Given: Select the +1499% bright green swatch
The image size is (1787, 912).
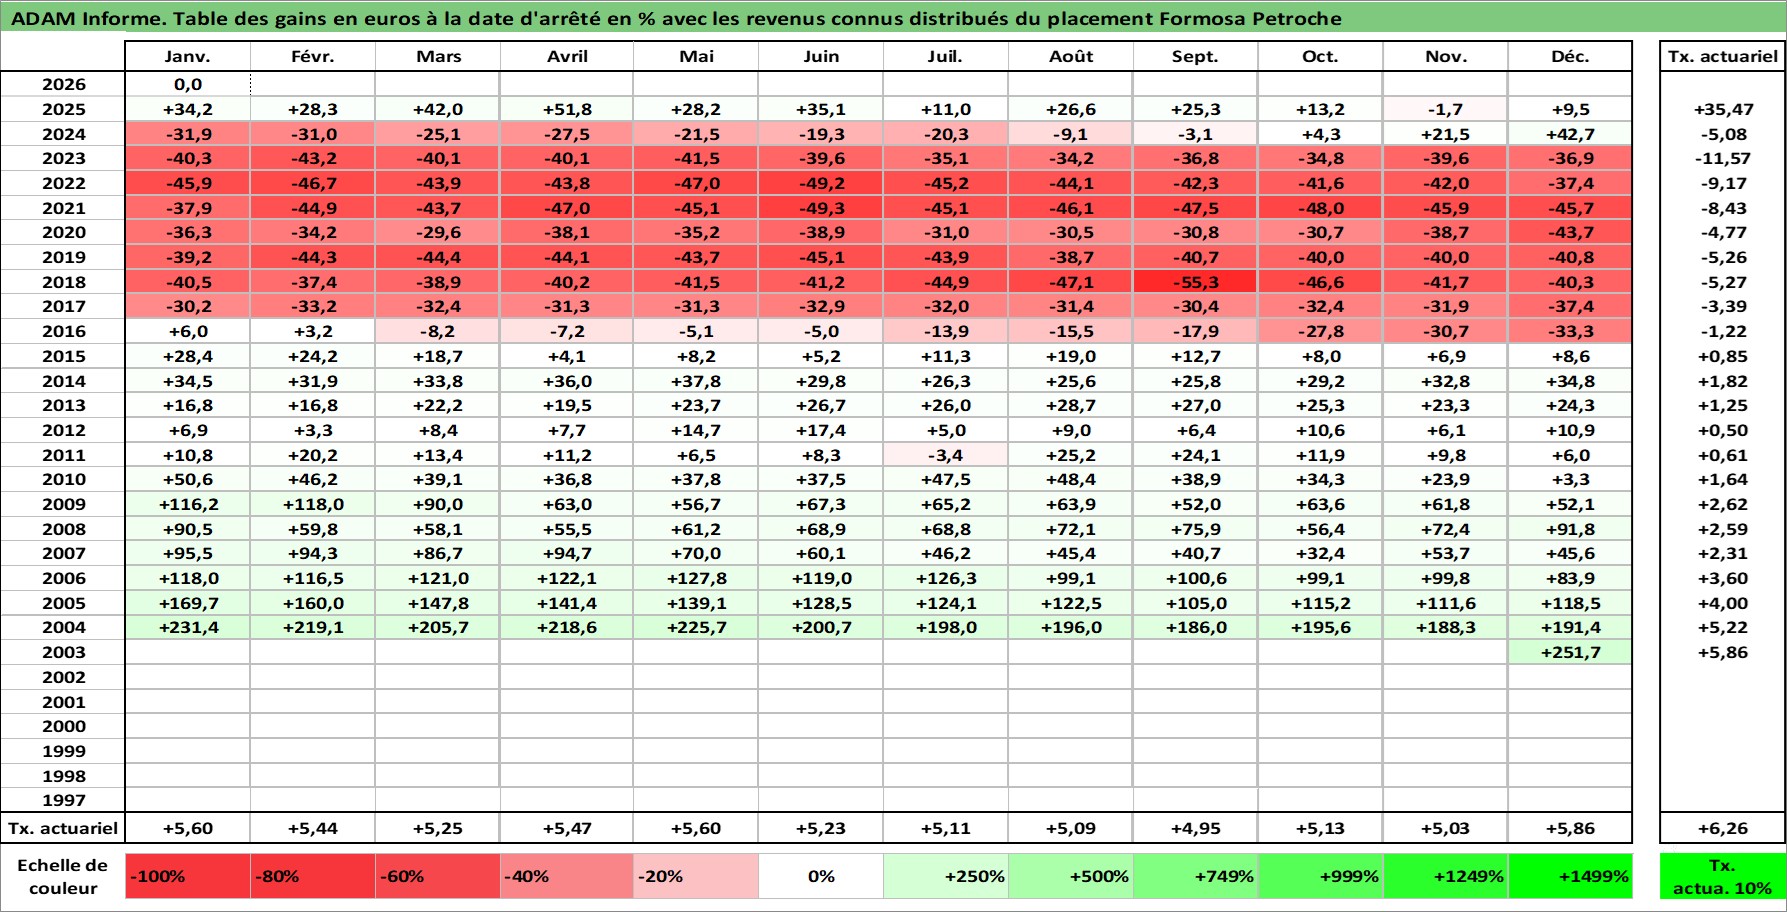Looking at the screenshot, I should coord(1570,876).
